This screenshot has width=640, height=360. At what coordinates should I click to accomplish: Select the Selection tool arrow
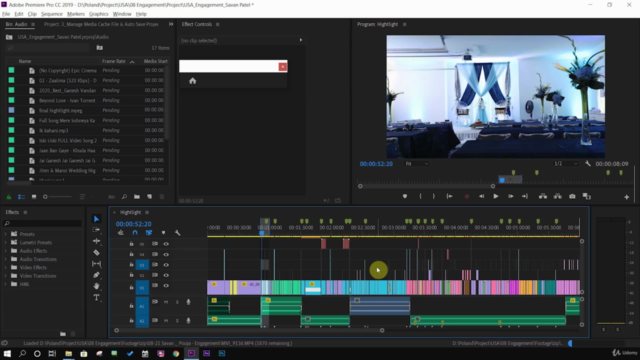(x=96, y=219)
